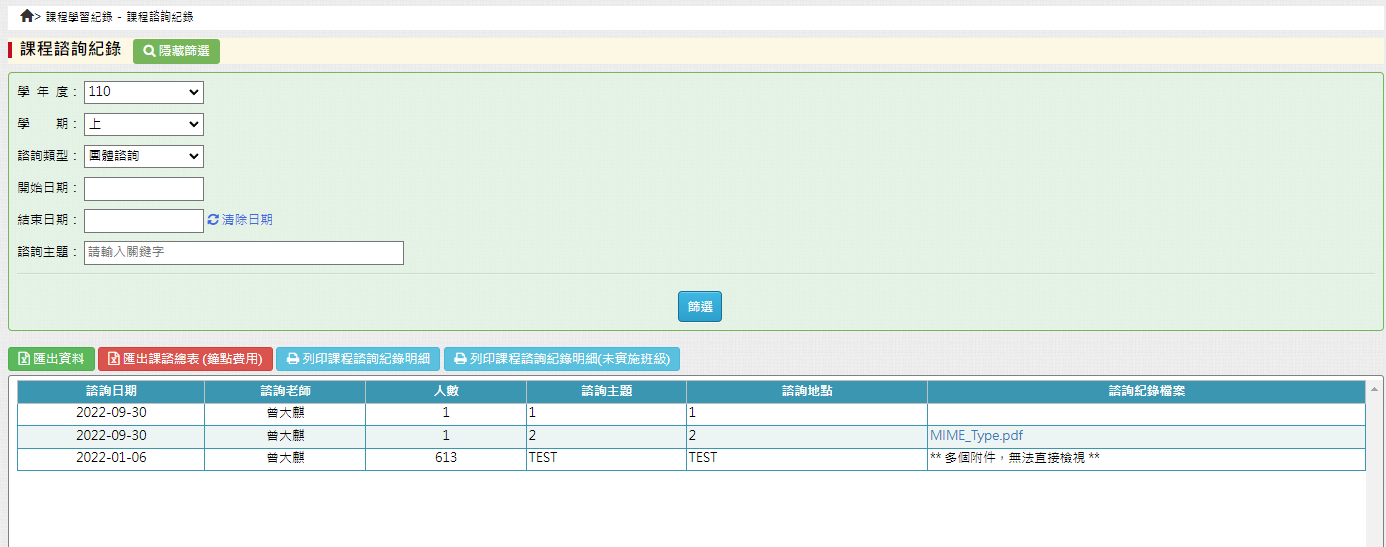Viewport: 1386px width, 547px height.
Task: Click the 開始日期 start date field
Action: (143, 188)
